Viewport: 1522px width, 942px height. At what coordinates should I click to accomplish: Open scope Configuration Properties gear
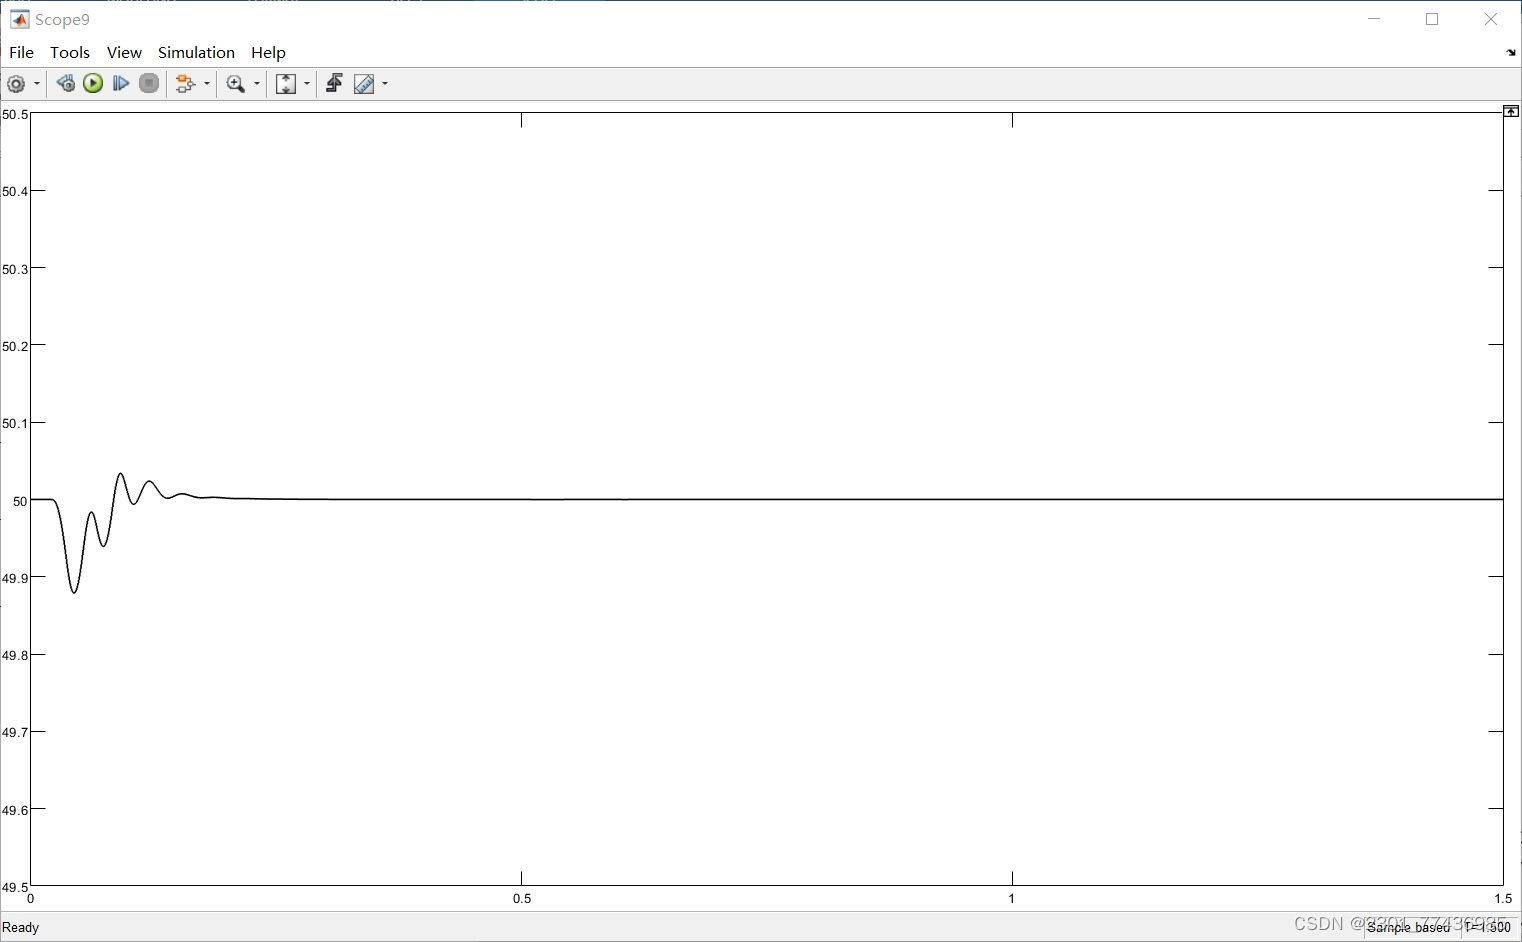(16, 84)
